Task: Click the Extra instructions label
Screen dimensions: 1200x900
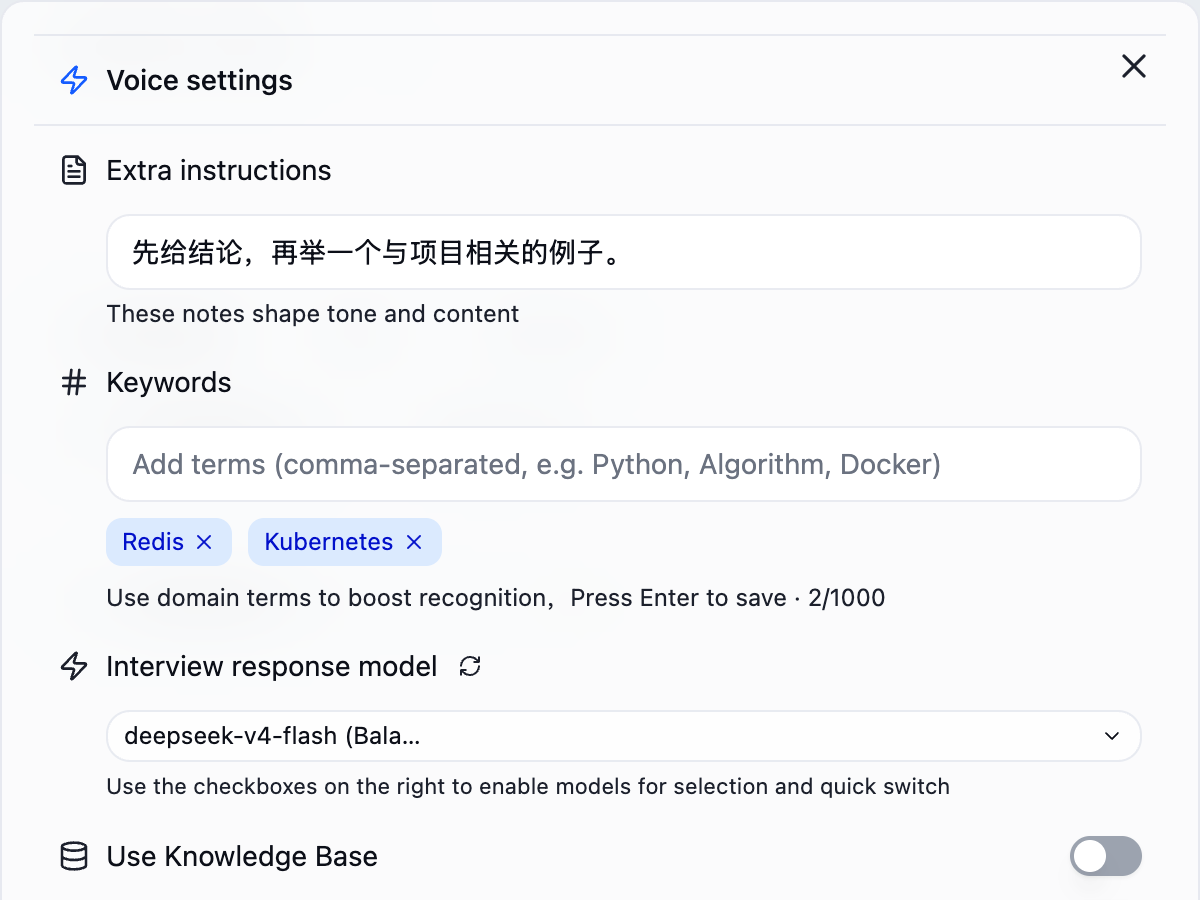Action: pyautogui.click(x=219, y=170)
